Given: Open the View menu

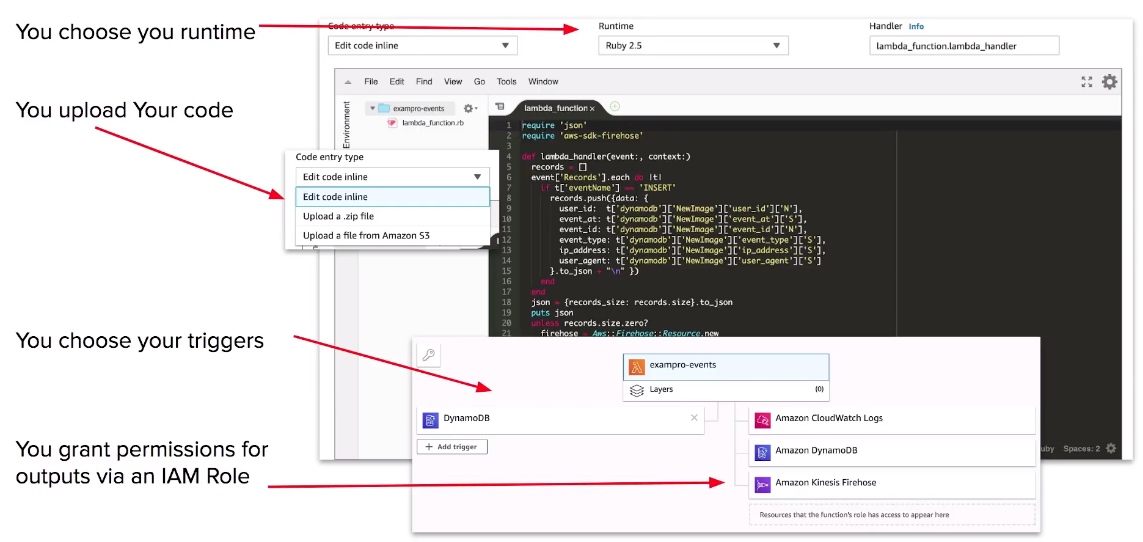Looking at the screenshot, I should (x=453, y=82).
